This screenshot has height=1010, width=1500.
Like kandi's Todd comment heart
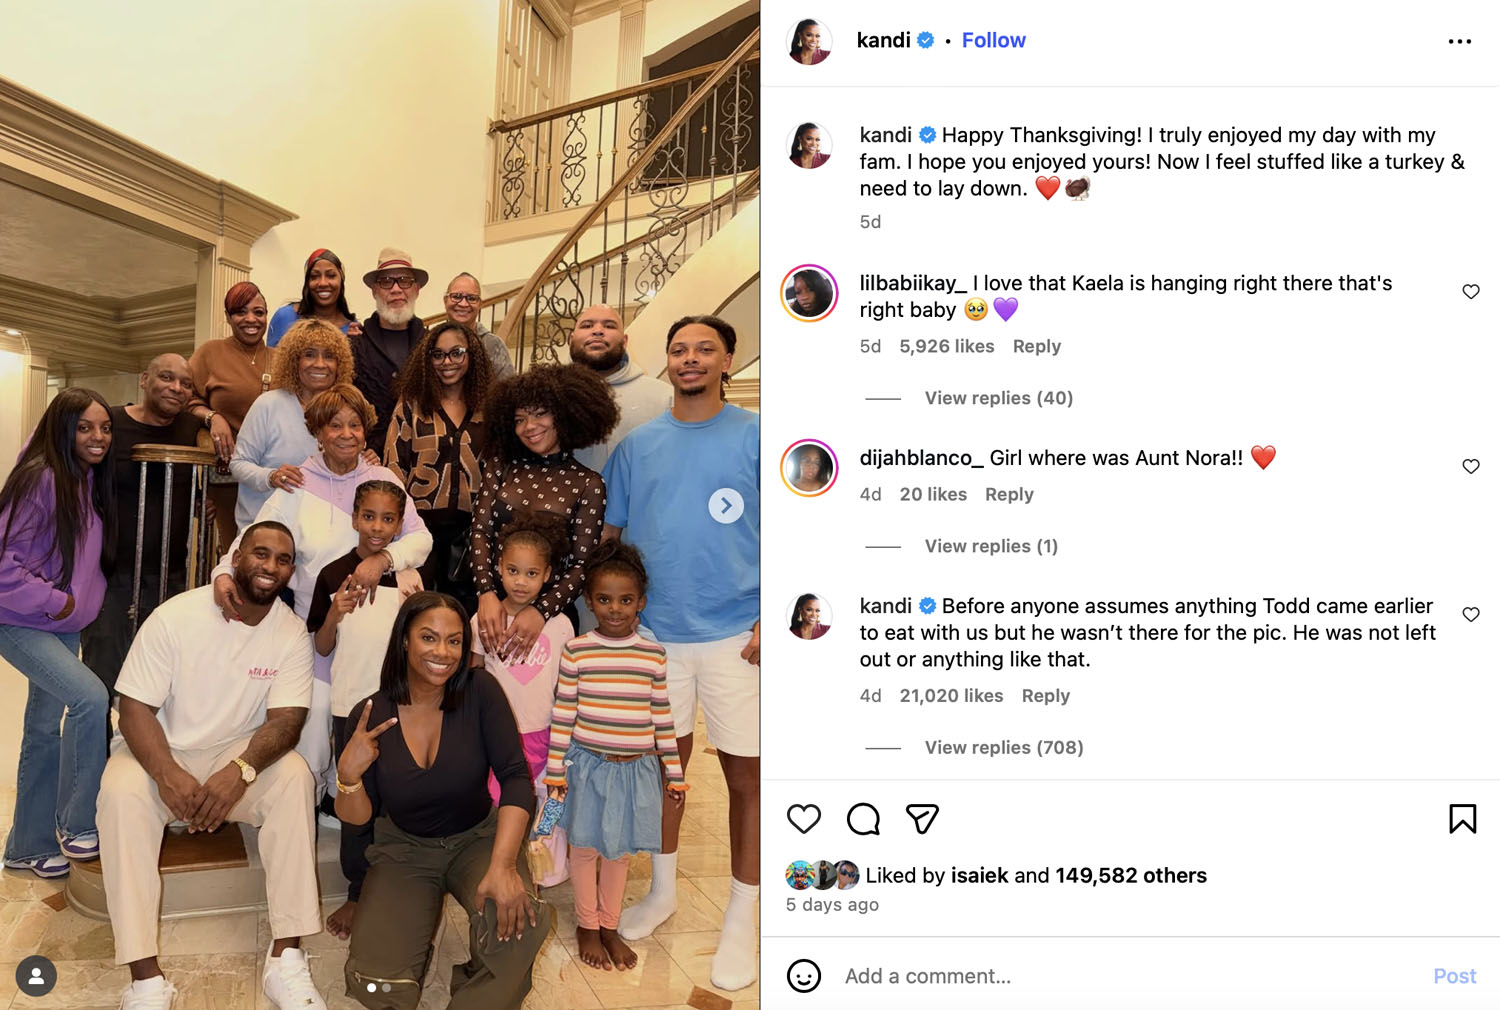point(1471,615)
